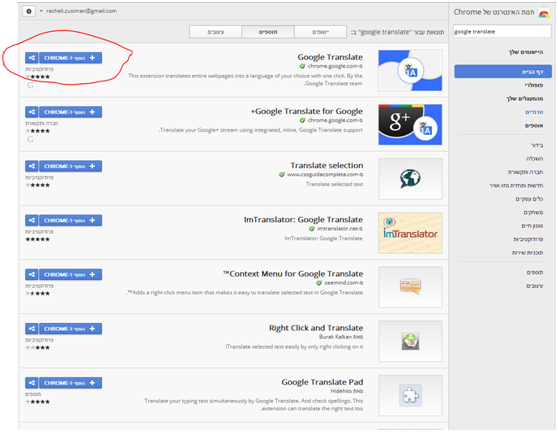Screen dimensions: 558x432
Task: Open Google Translate Pad puzzle thumbnail
Action: (410, 395)
